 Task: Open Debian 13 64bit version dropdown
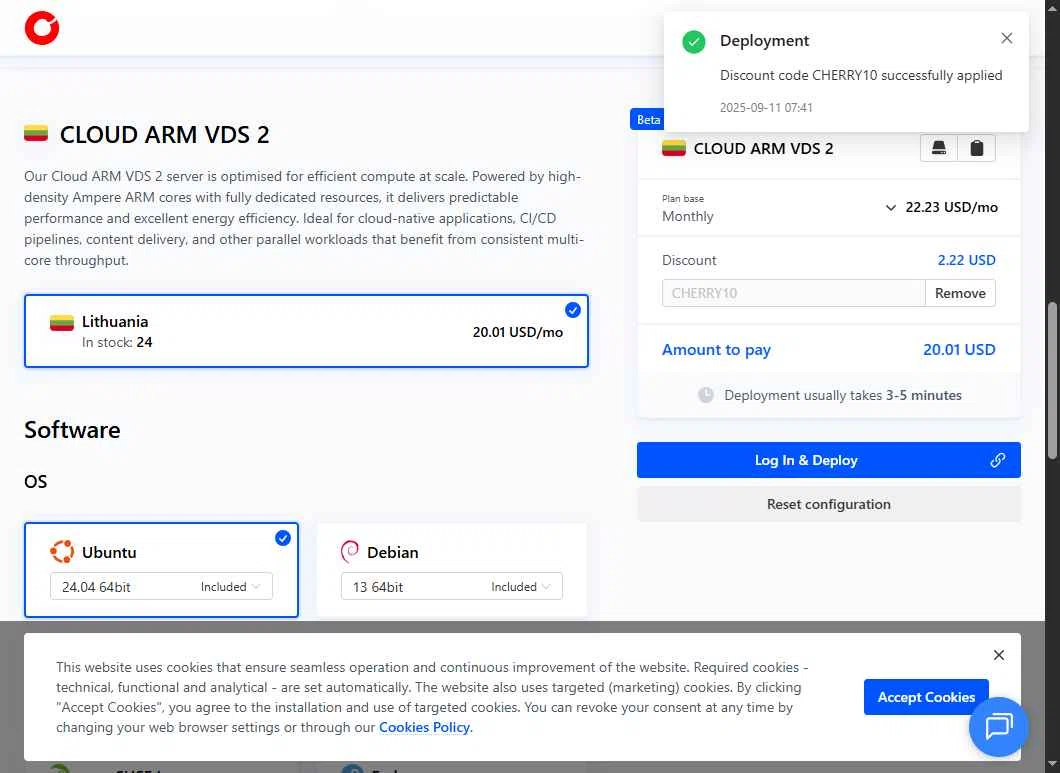click(x=452, y=586)
